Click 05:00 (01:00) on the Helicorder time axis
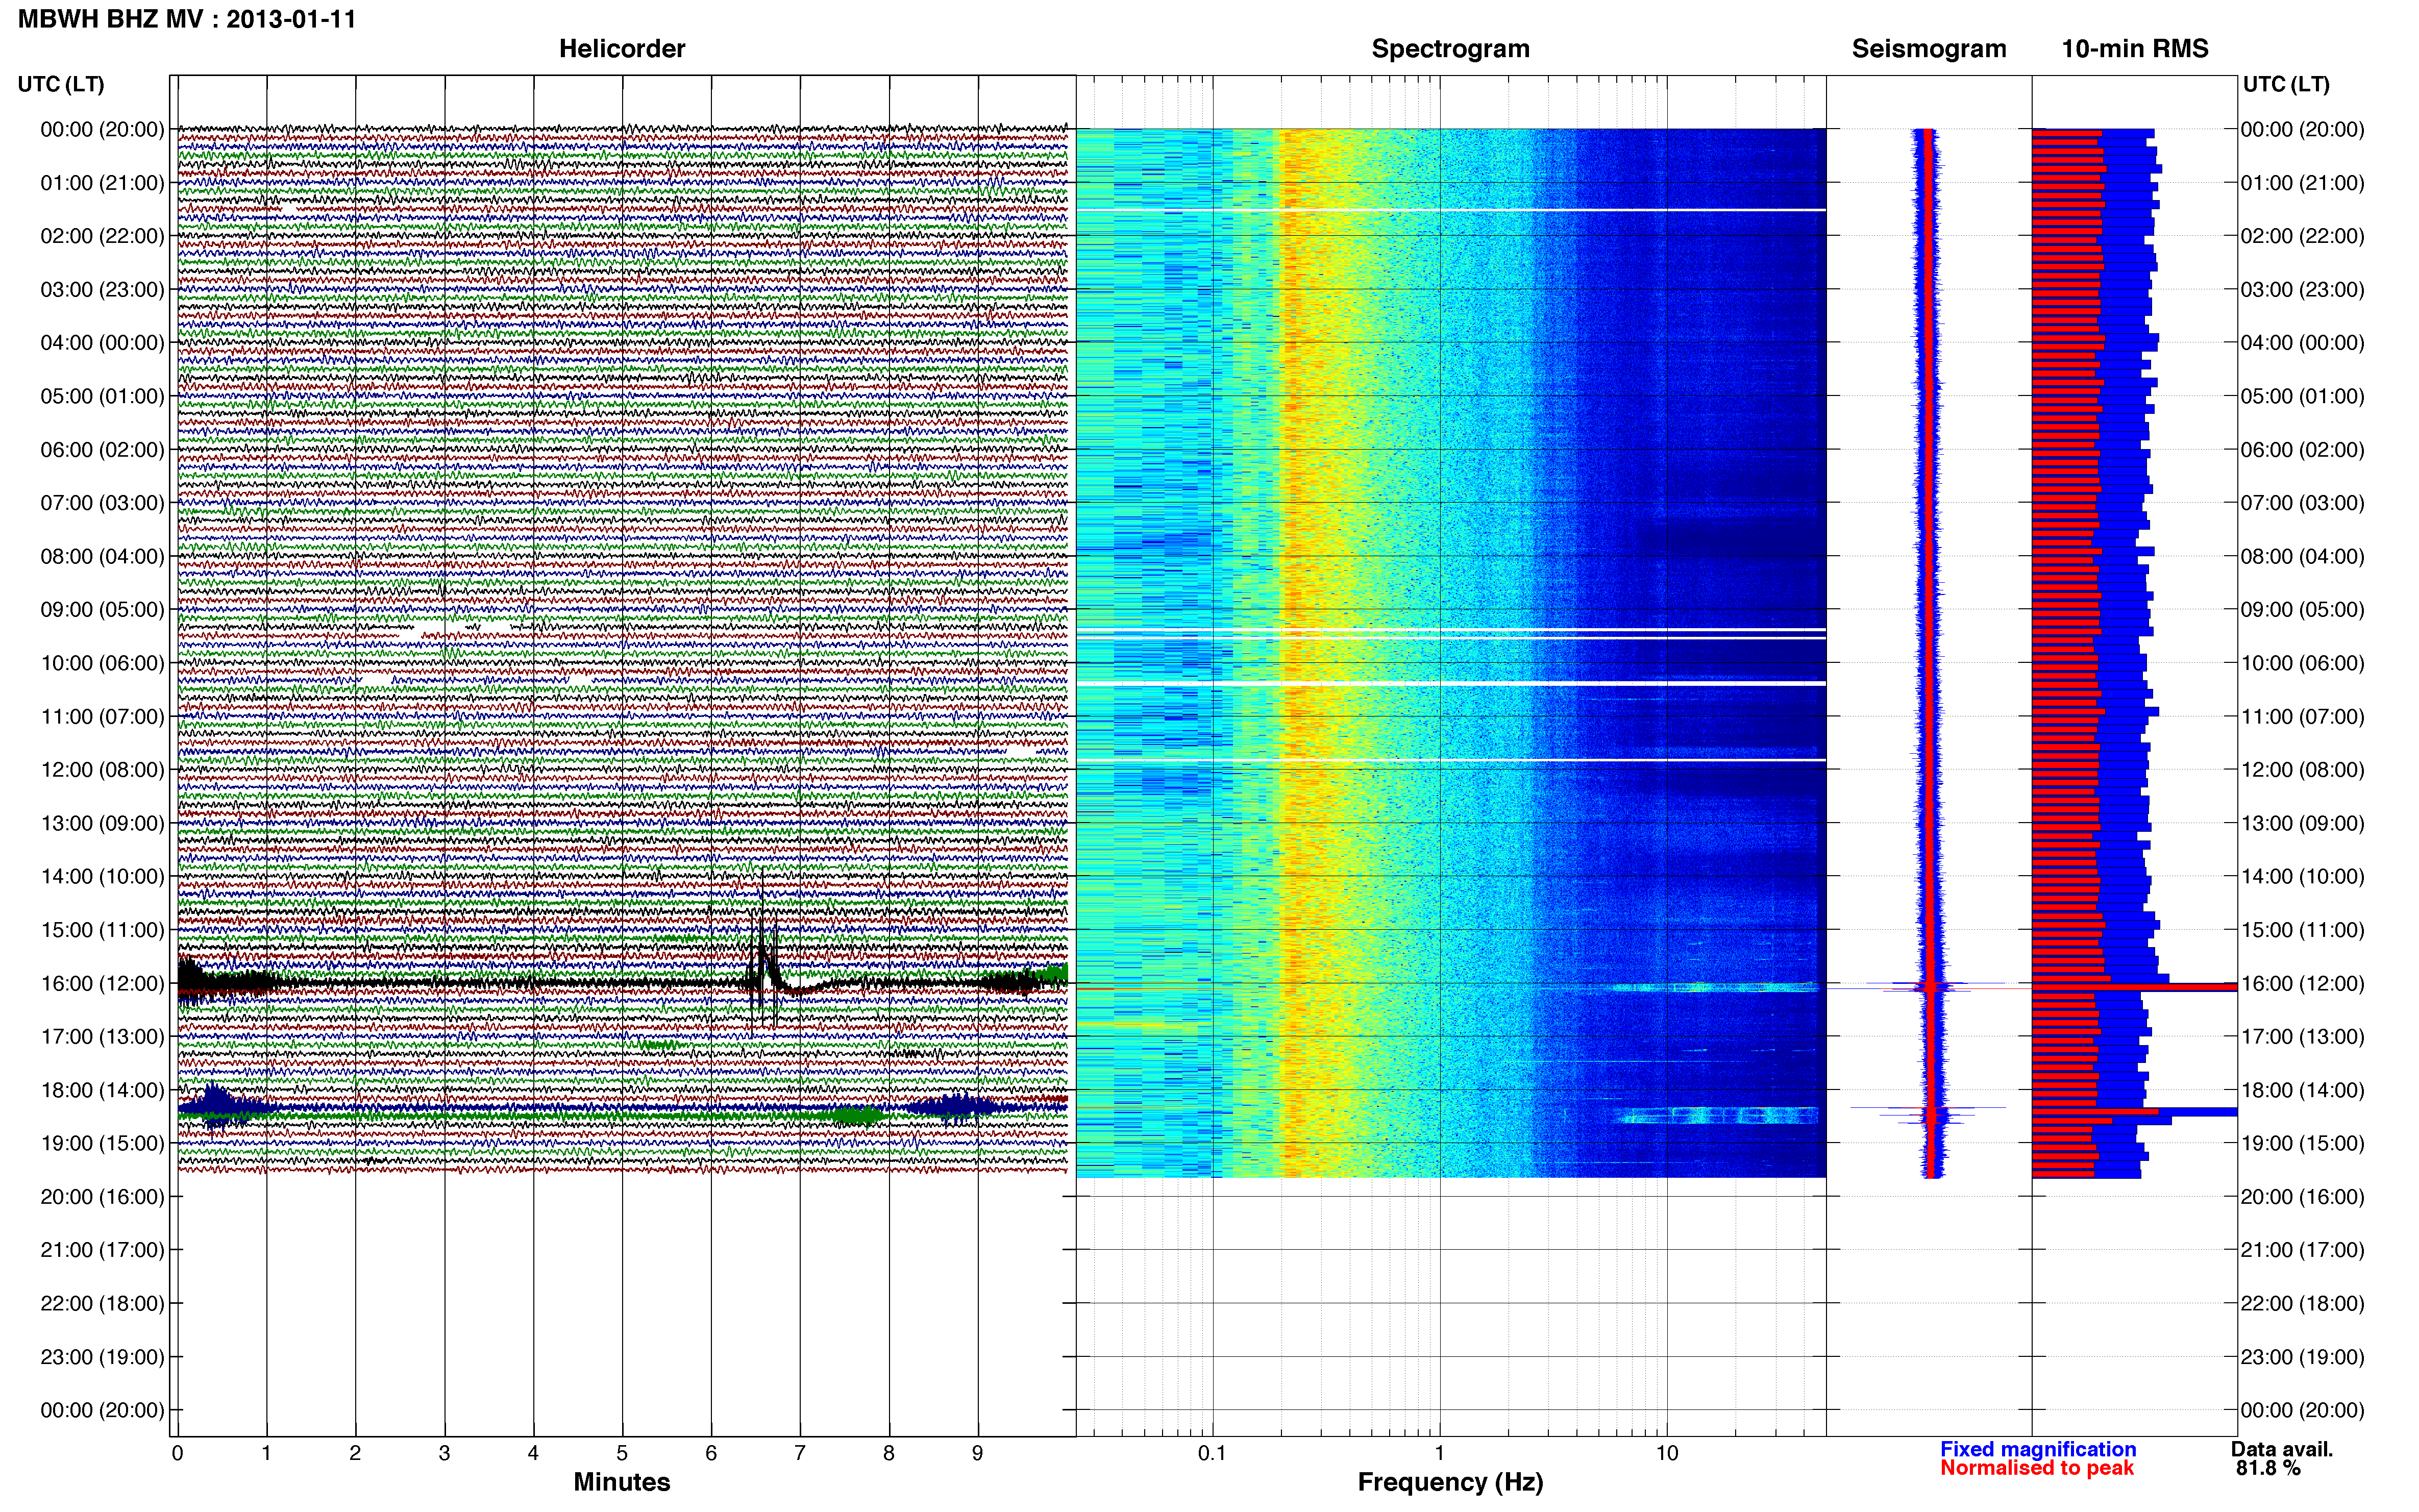2419x1512 pixels. tap(102, 396)
